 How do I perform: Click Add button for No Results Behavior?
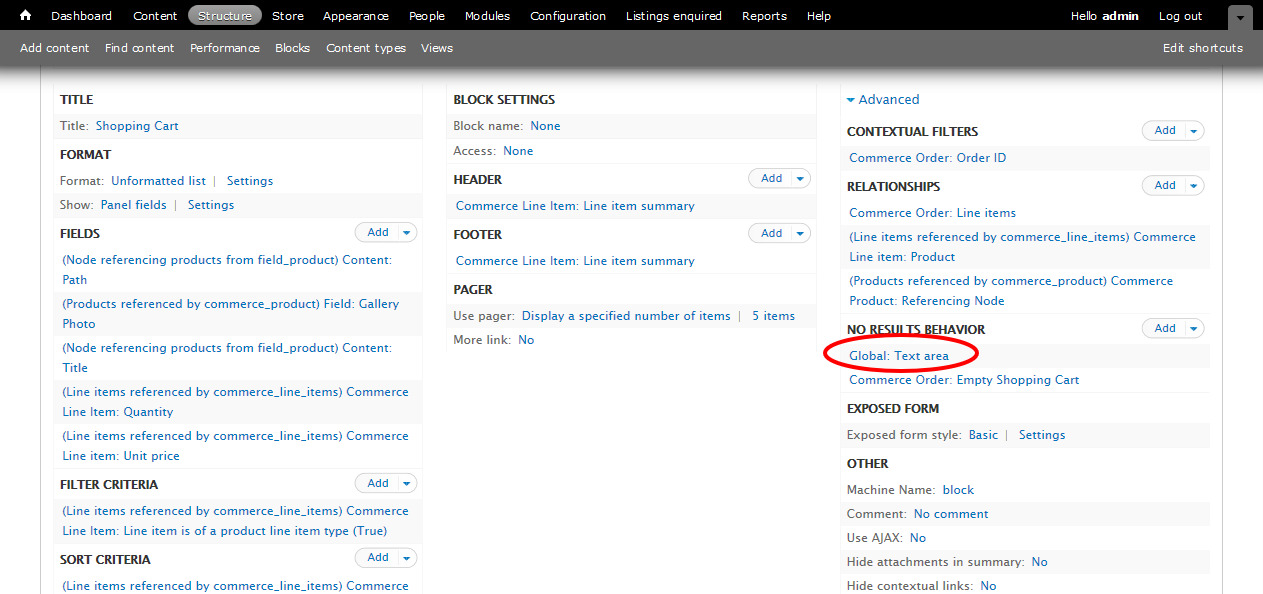1165,328
